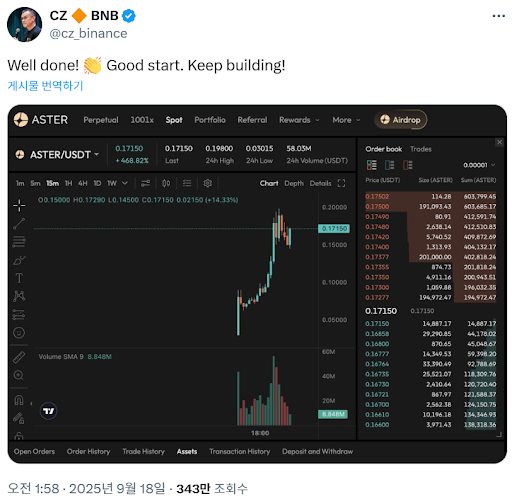The image size is (512, 499).
Task: Click the 0.17150 price label on axis
Action: coord(334,229)
